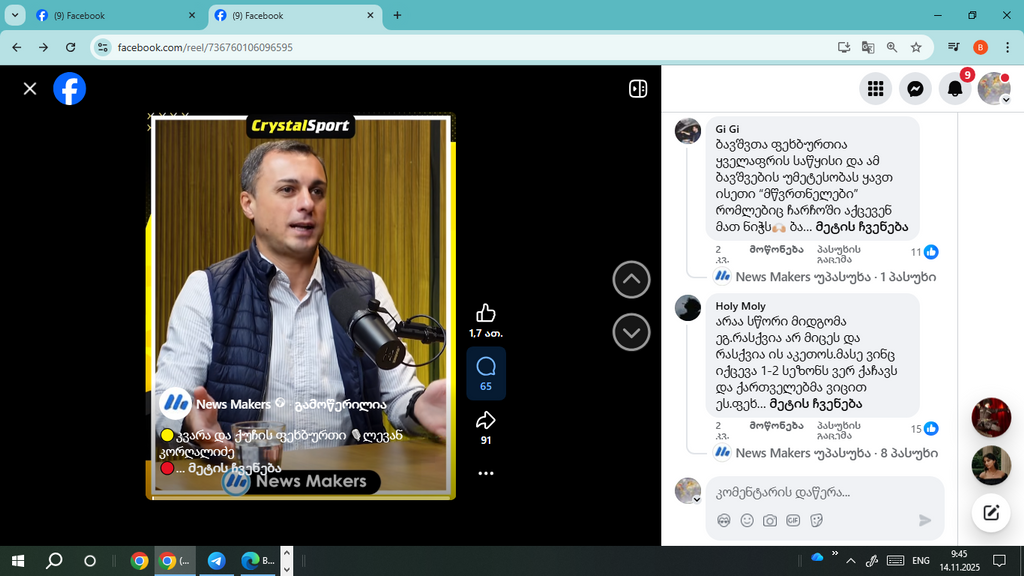Open the Chrome three-dot menu
The image size is (1024, 576).
click(1007, 47)
